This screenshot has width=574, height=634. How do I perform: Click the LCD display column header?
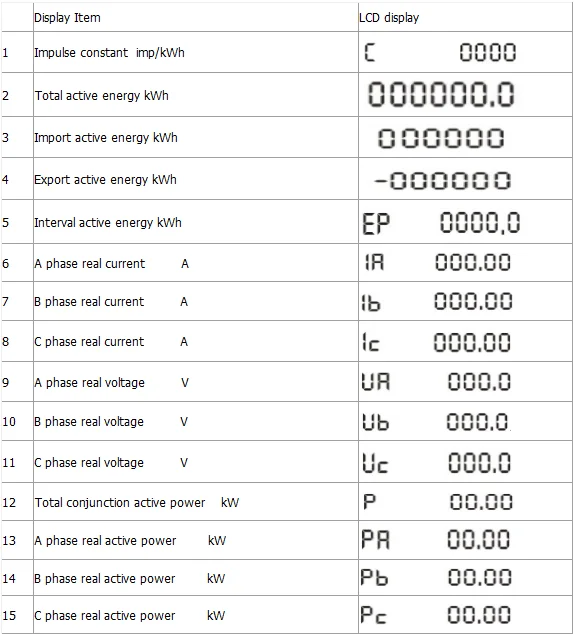tap(389, 18)
